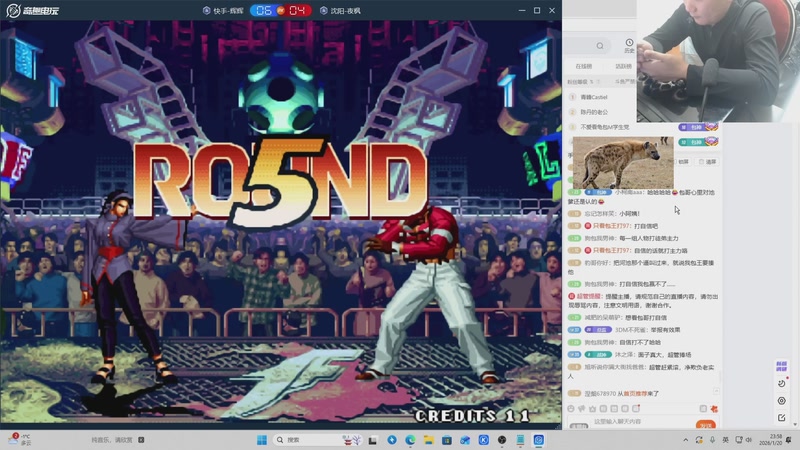
Task: Click the chat message input field
Action: (x=640, y=422)
